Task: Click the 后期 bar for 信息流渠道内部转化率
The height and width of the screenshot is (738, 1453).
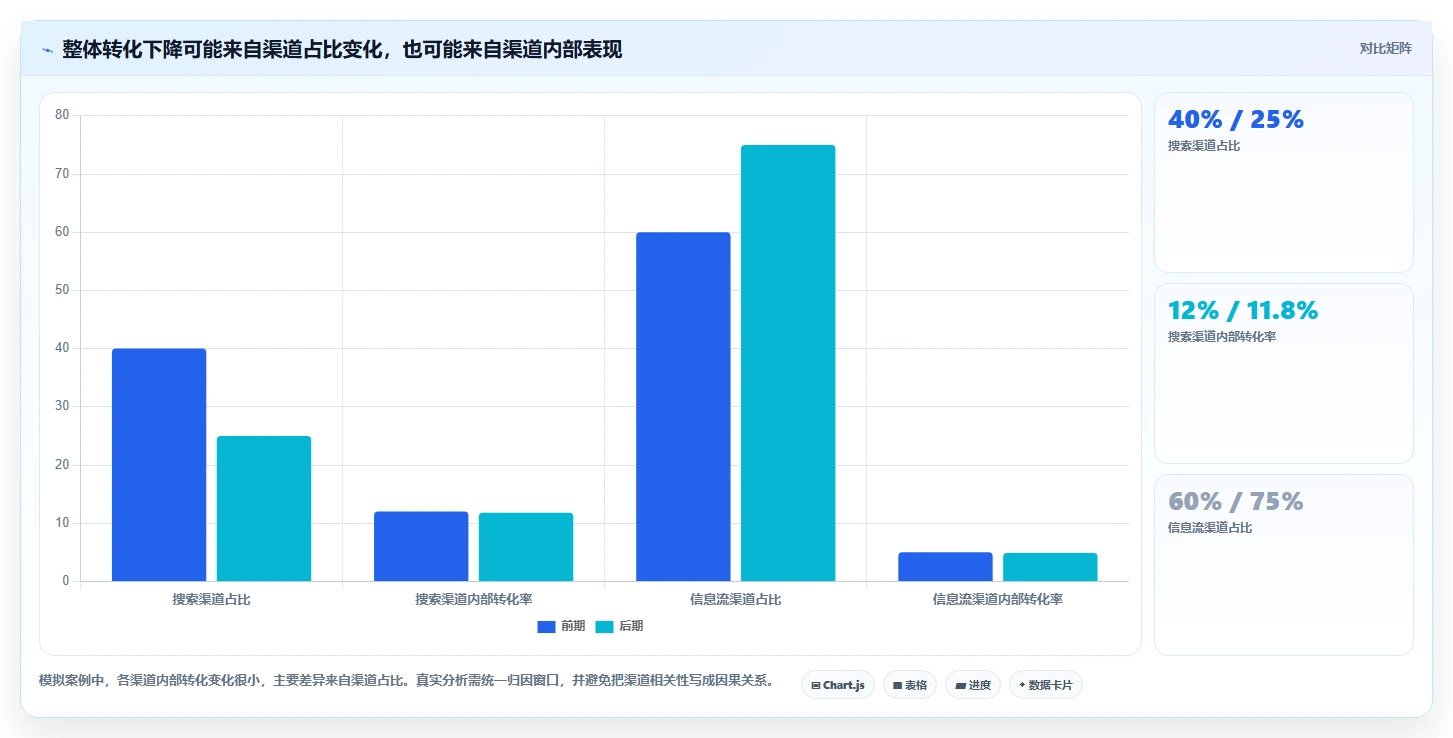Action: click(1050, 567)
